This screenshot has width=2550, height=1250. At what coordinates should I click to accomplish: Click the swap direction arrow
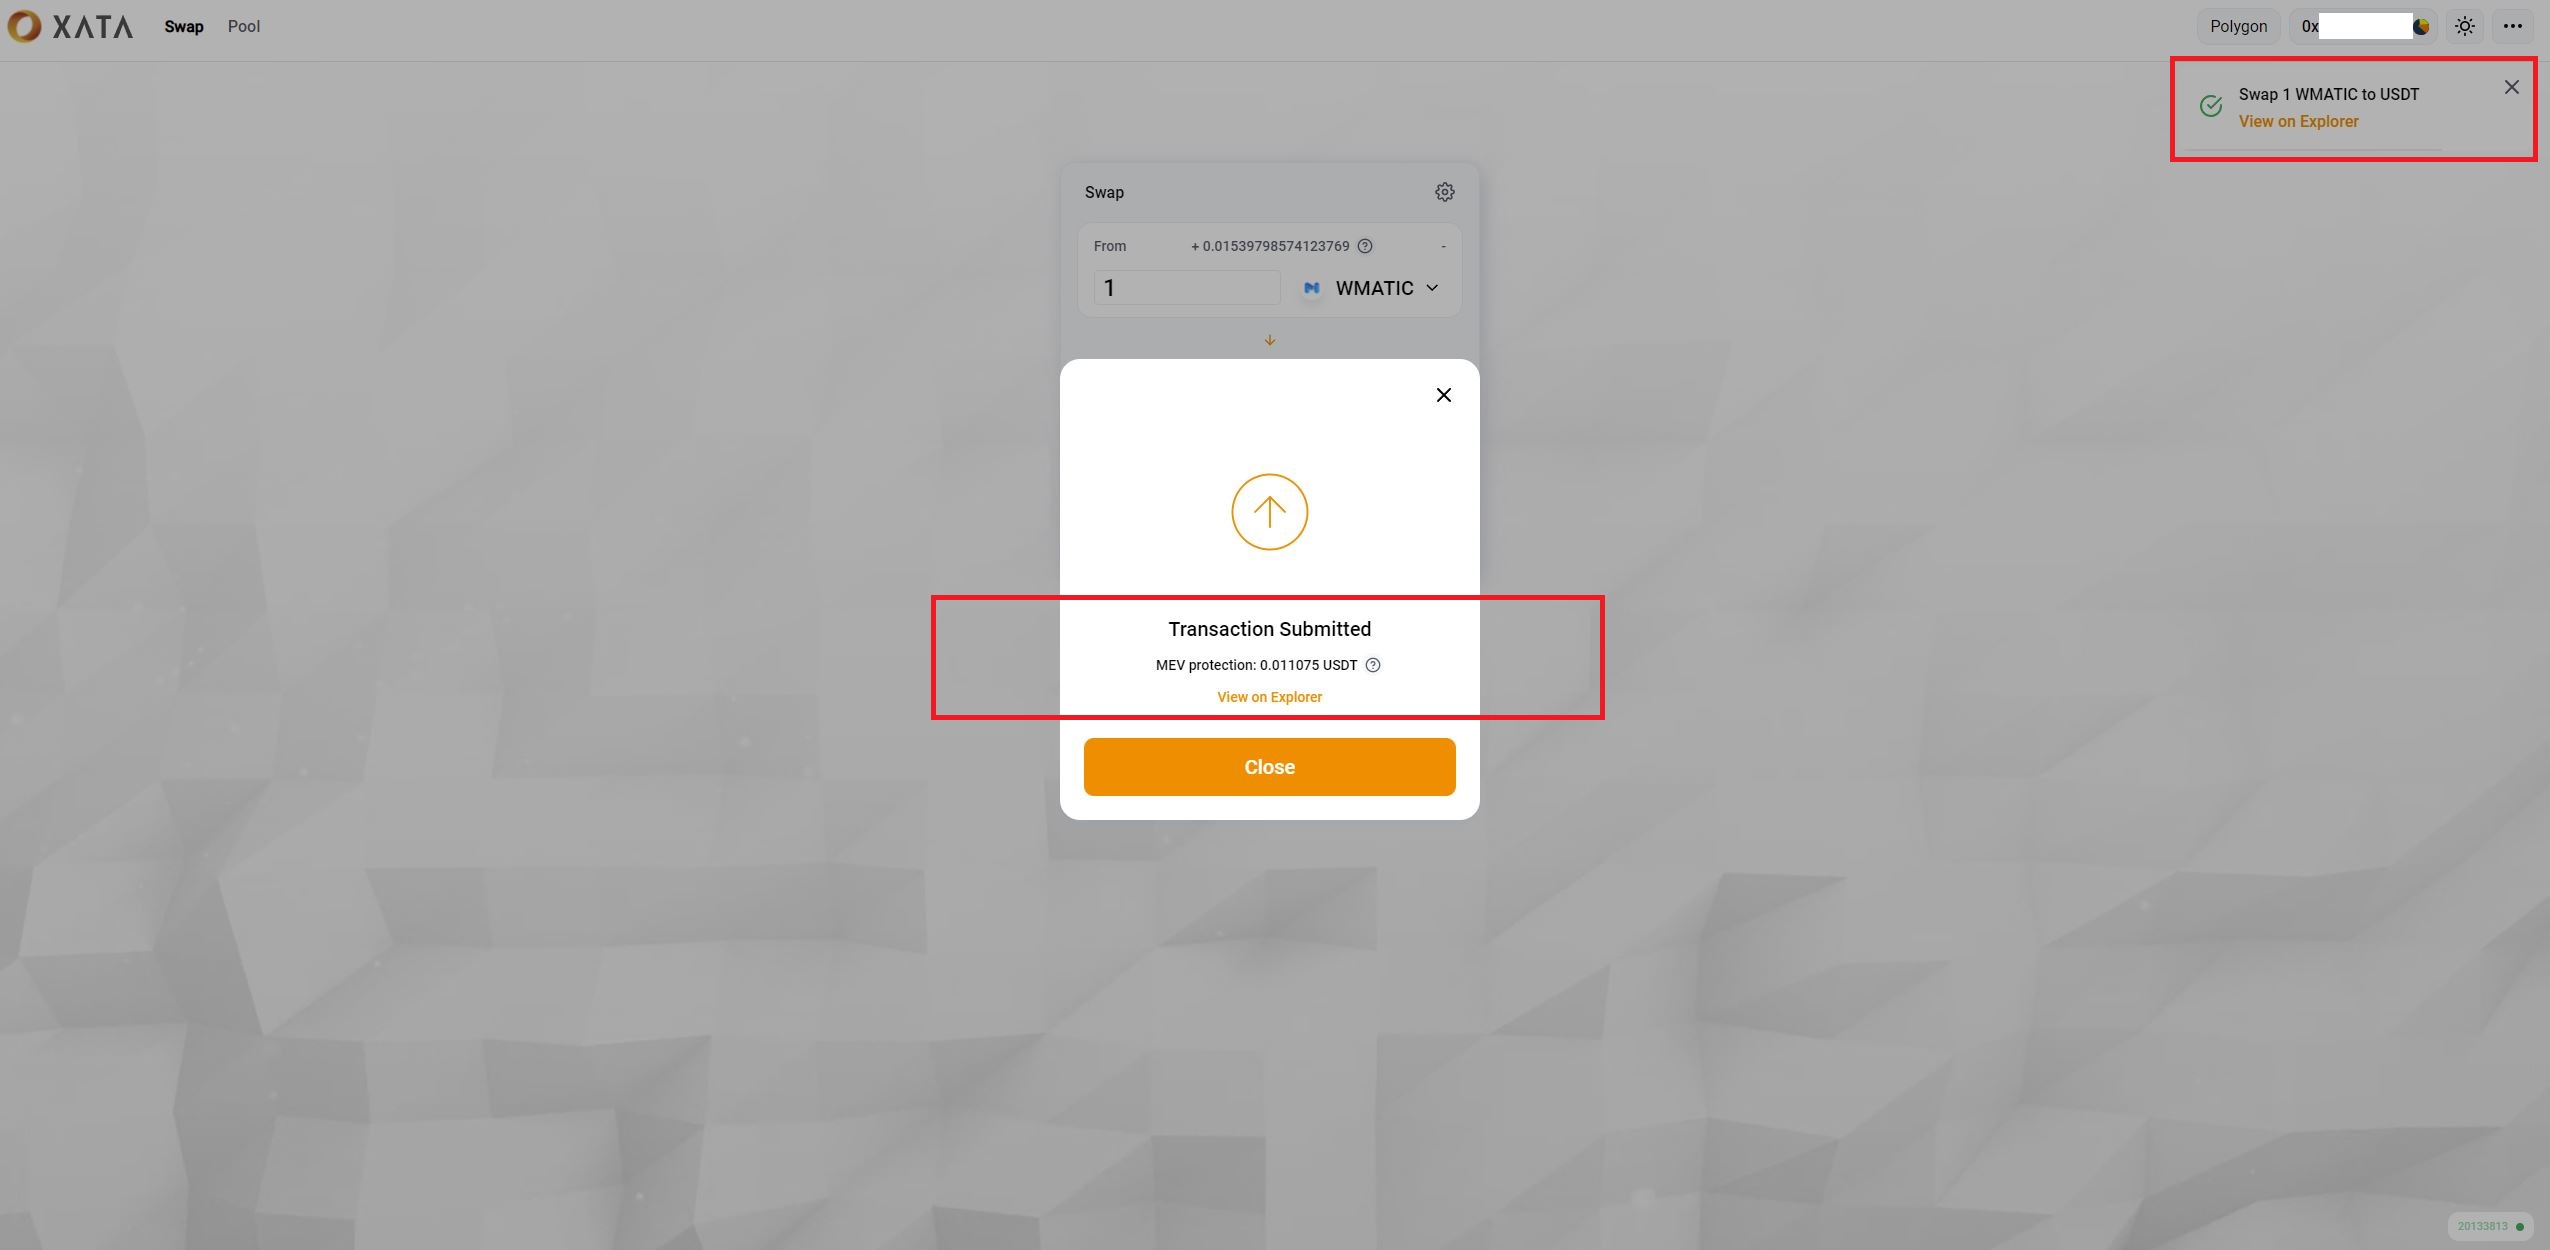pyautogui.click(x=1270, y=340)
